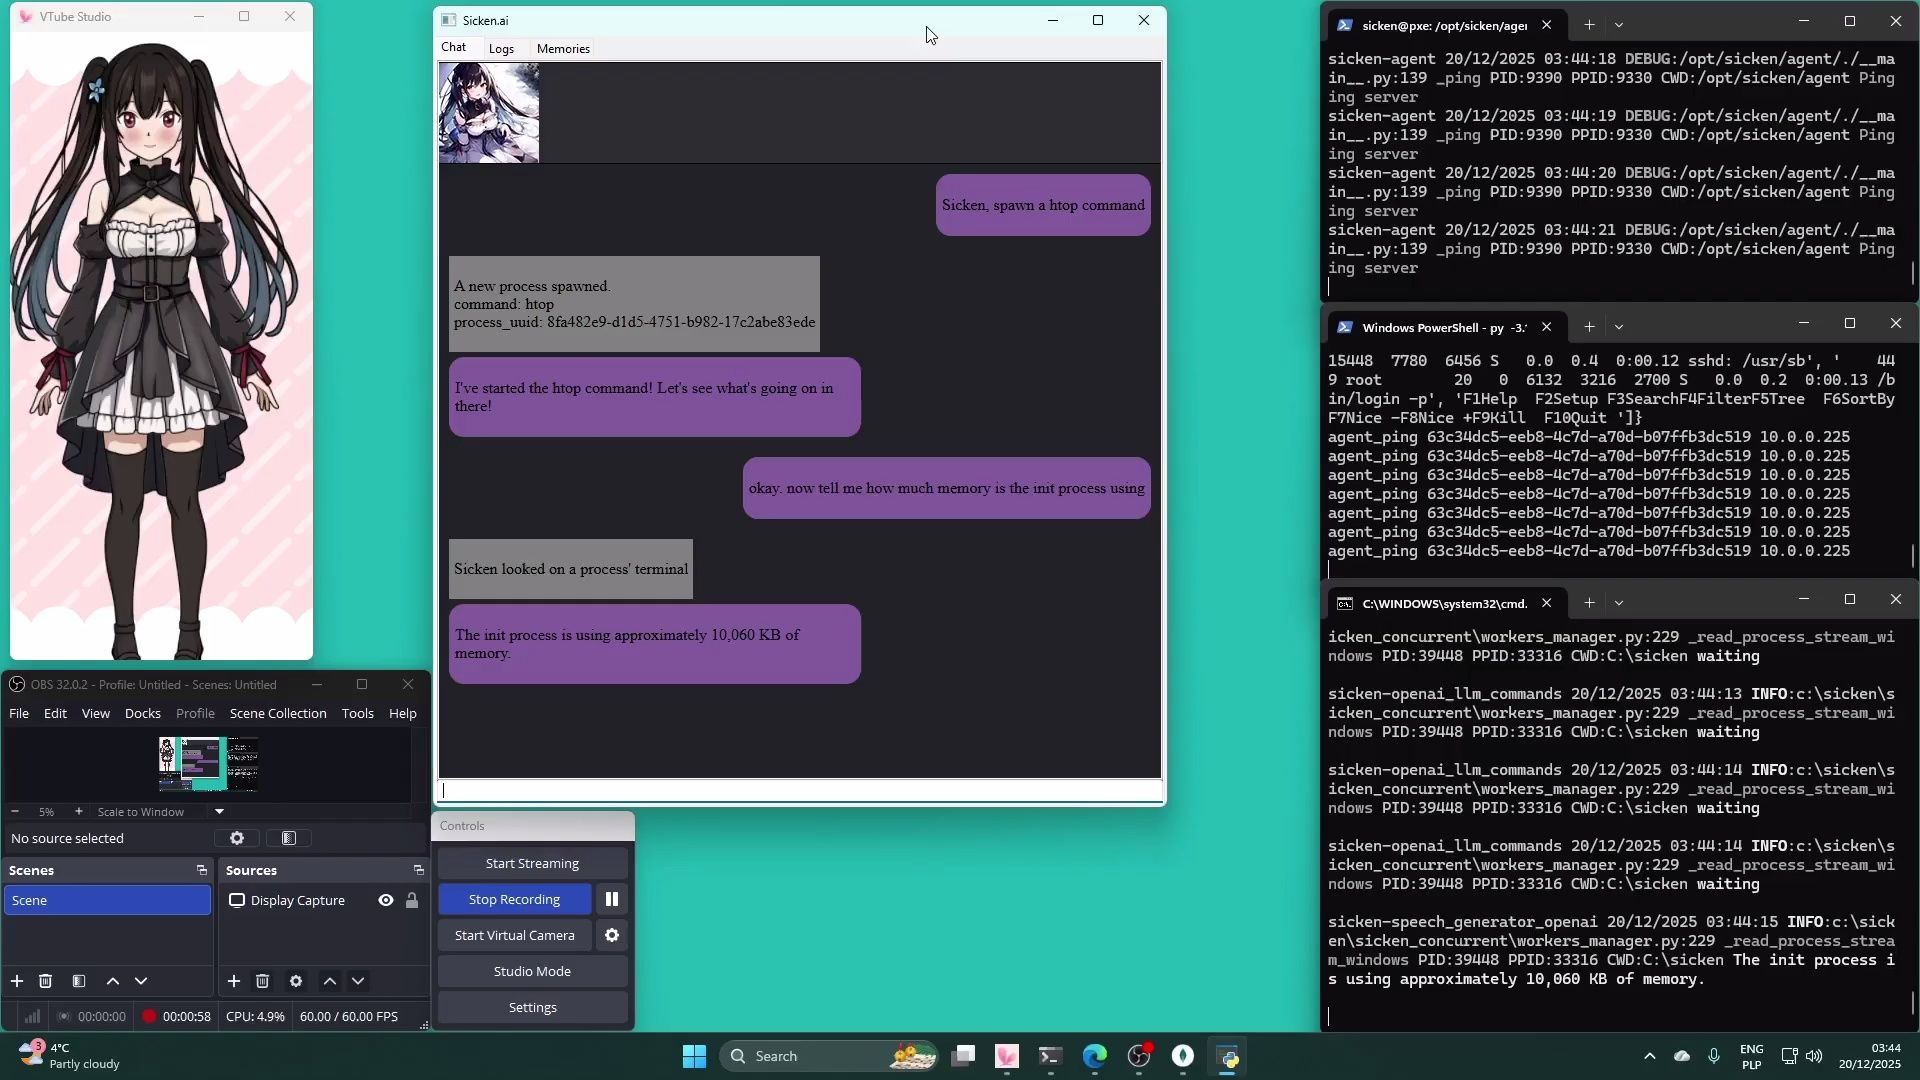Viewport: 1920px width, 1080px height.
Task: Open OBS View menu
Action: pyautogui.click(x=96, y=713)
